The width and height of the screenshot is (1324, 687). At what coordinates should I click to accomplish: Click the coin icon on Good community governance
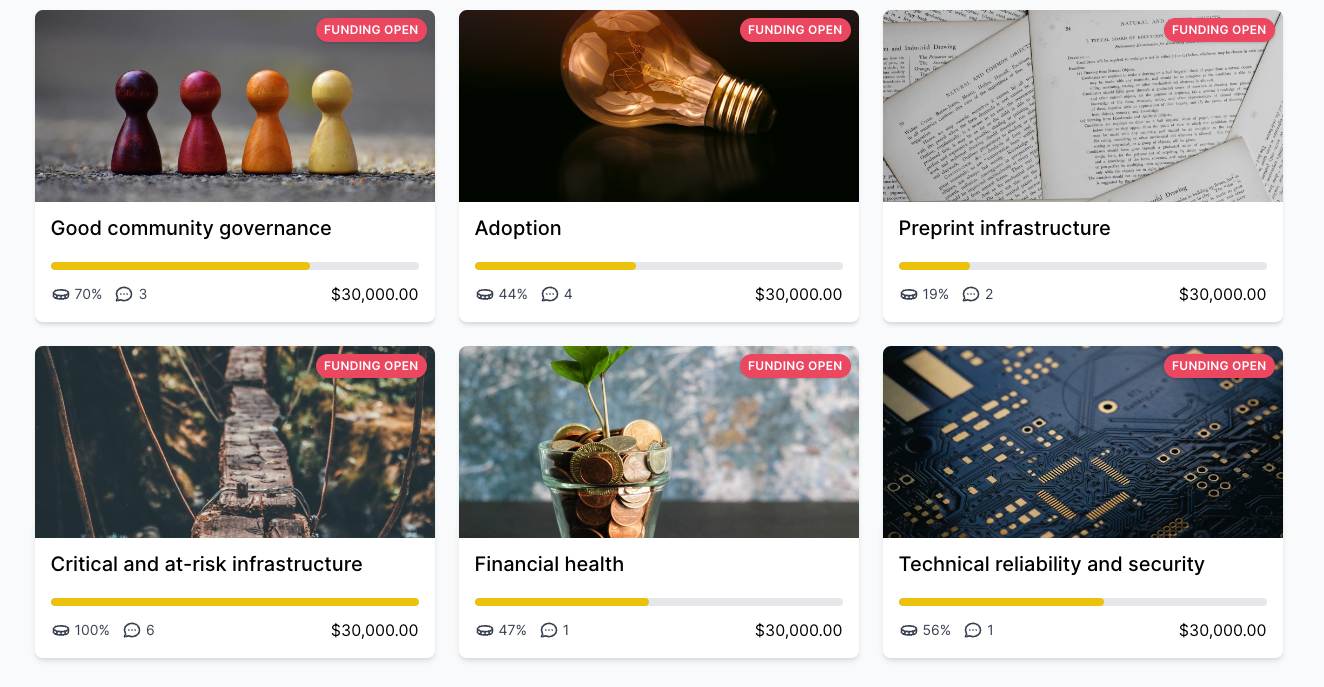pyautogui.click(x=61, y=294)
